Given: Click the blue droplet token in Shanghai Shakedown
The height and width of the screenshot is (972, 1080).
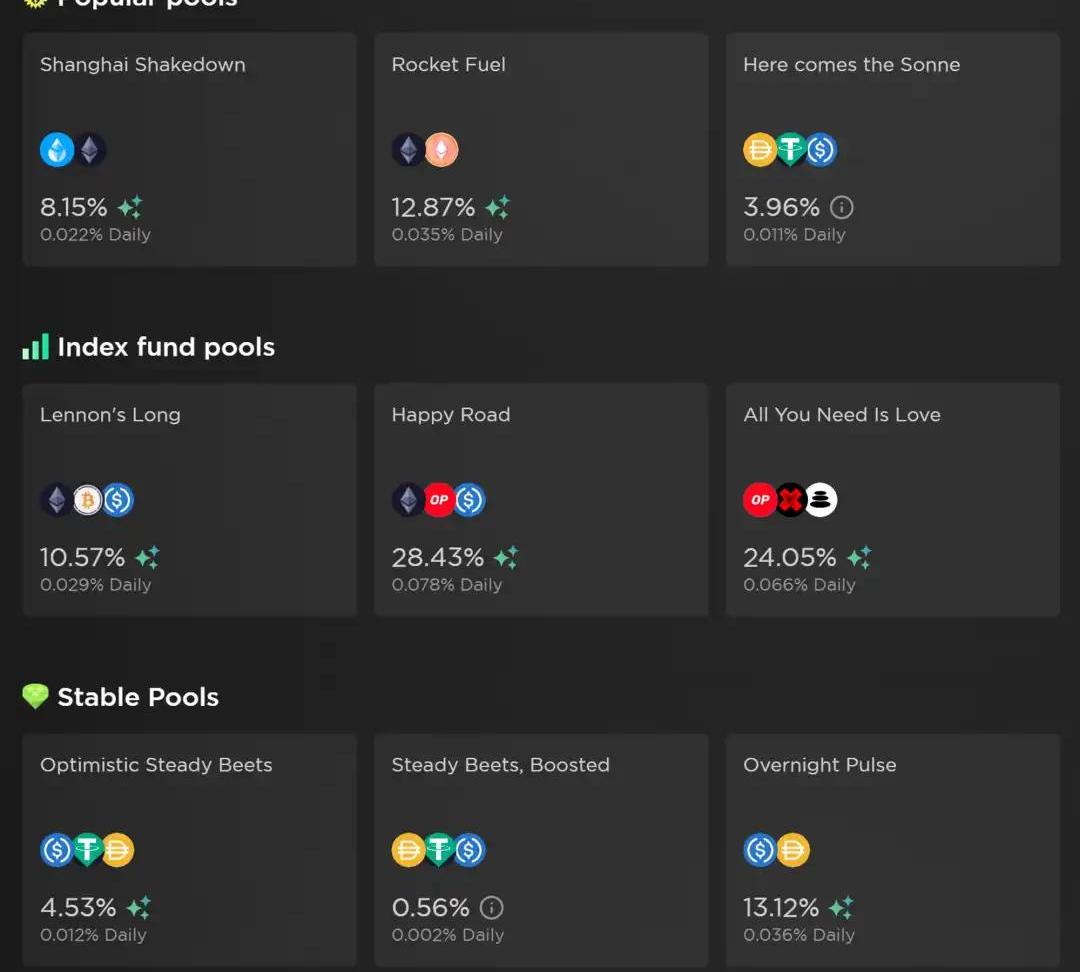Looking at the screenshot, I should (57, 150).
